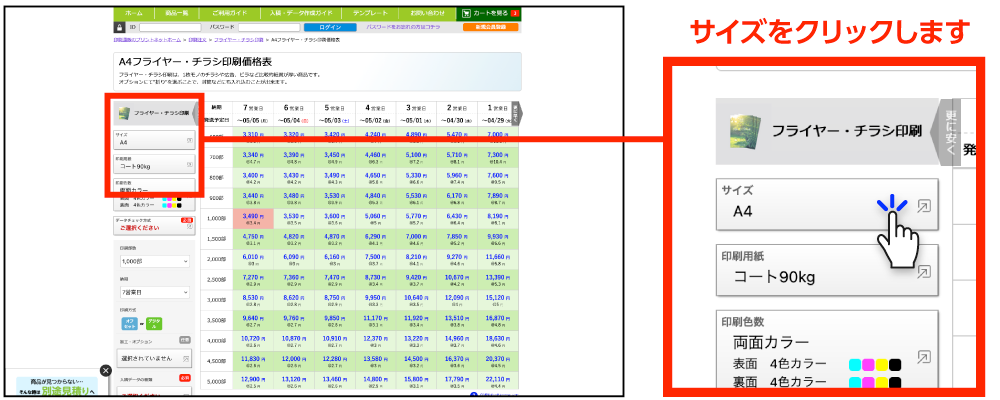Select the magenta swatch in the enlarged 表面 row

point(869,365)
